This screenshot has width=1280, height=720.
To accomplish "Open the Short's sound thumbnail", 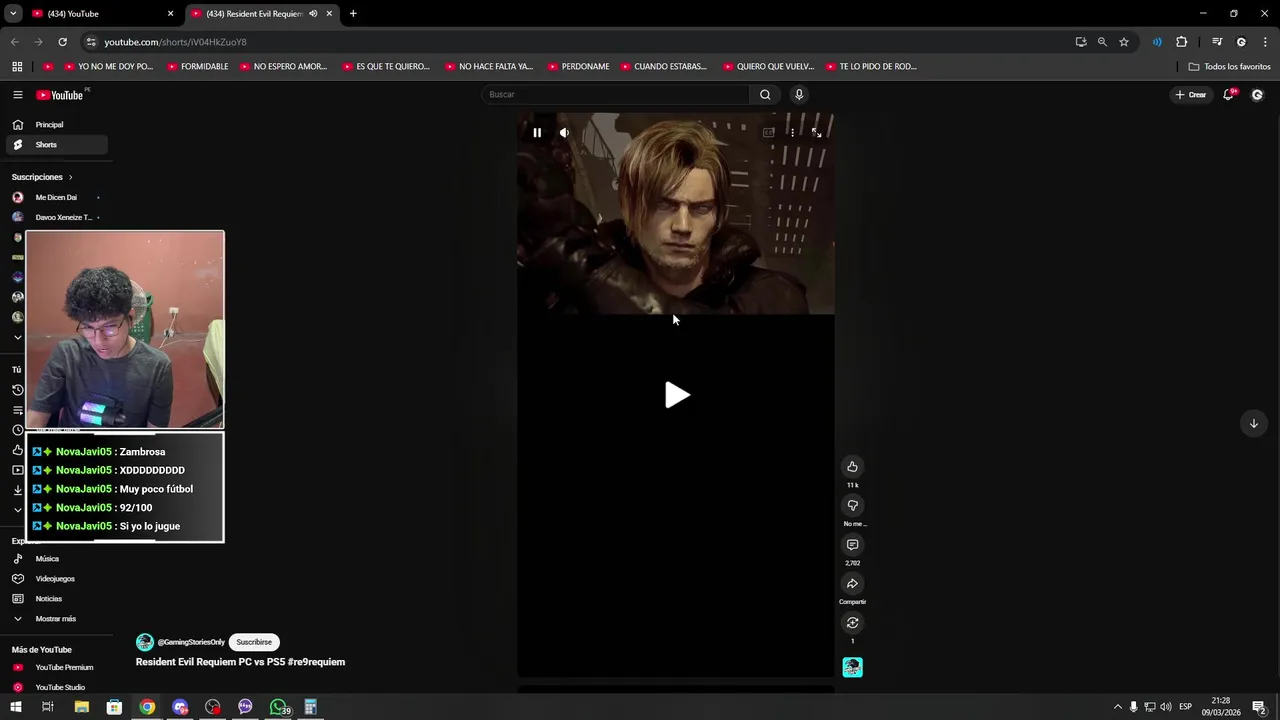I will (x=852, y=667).
